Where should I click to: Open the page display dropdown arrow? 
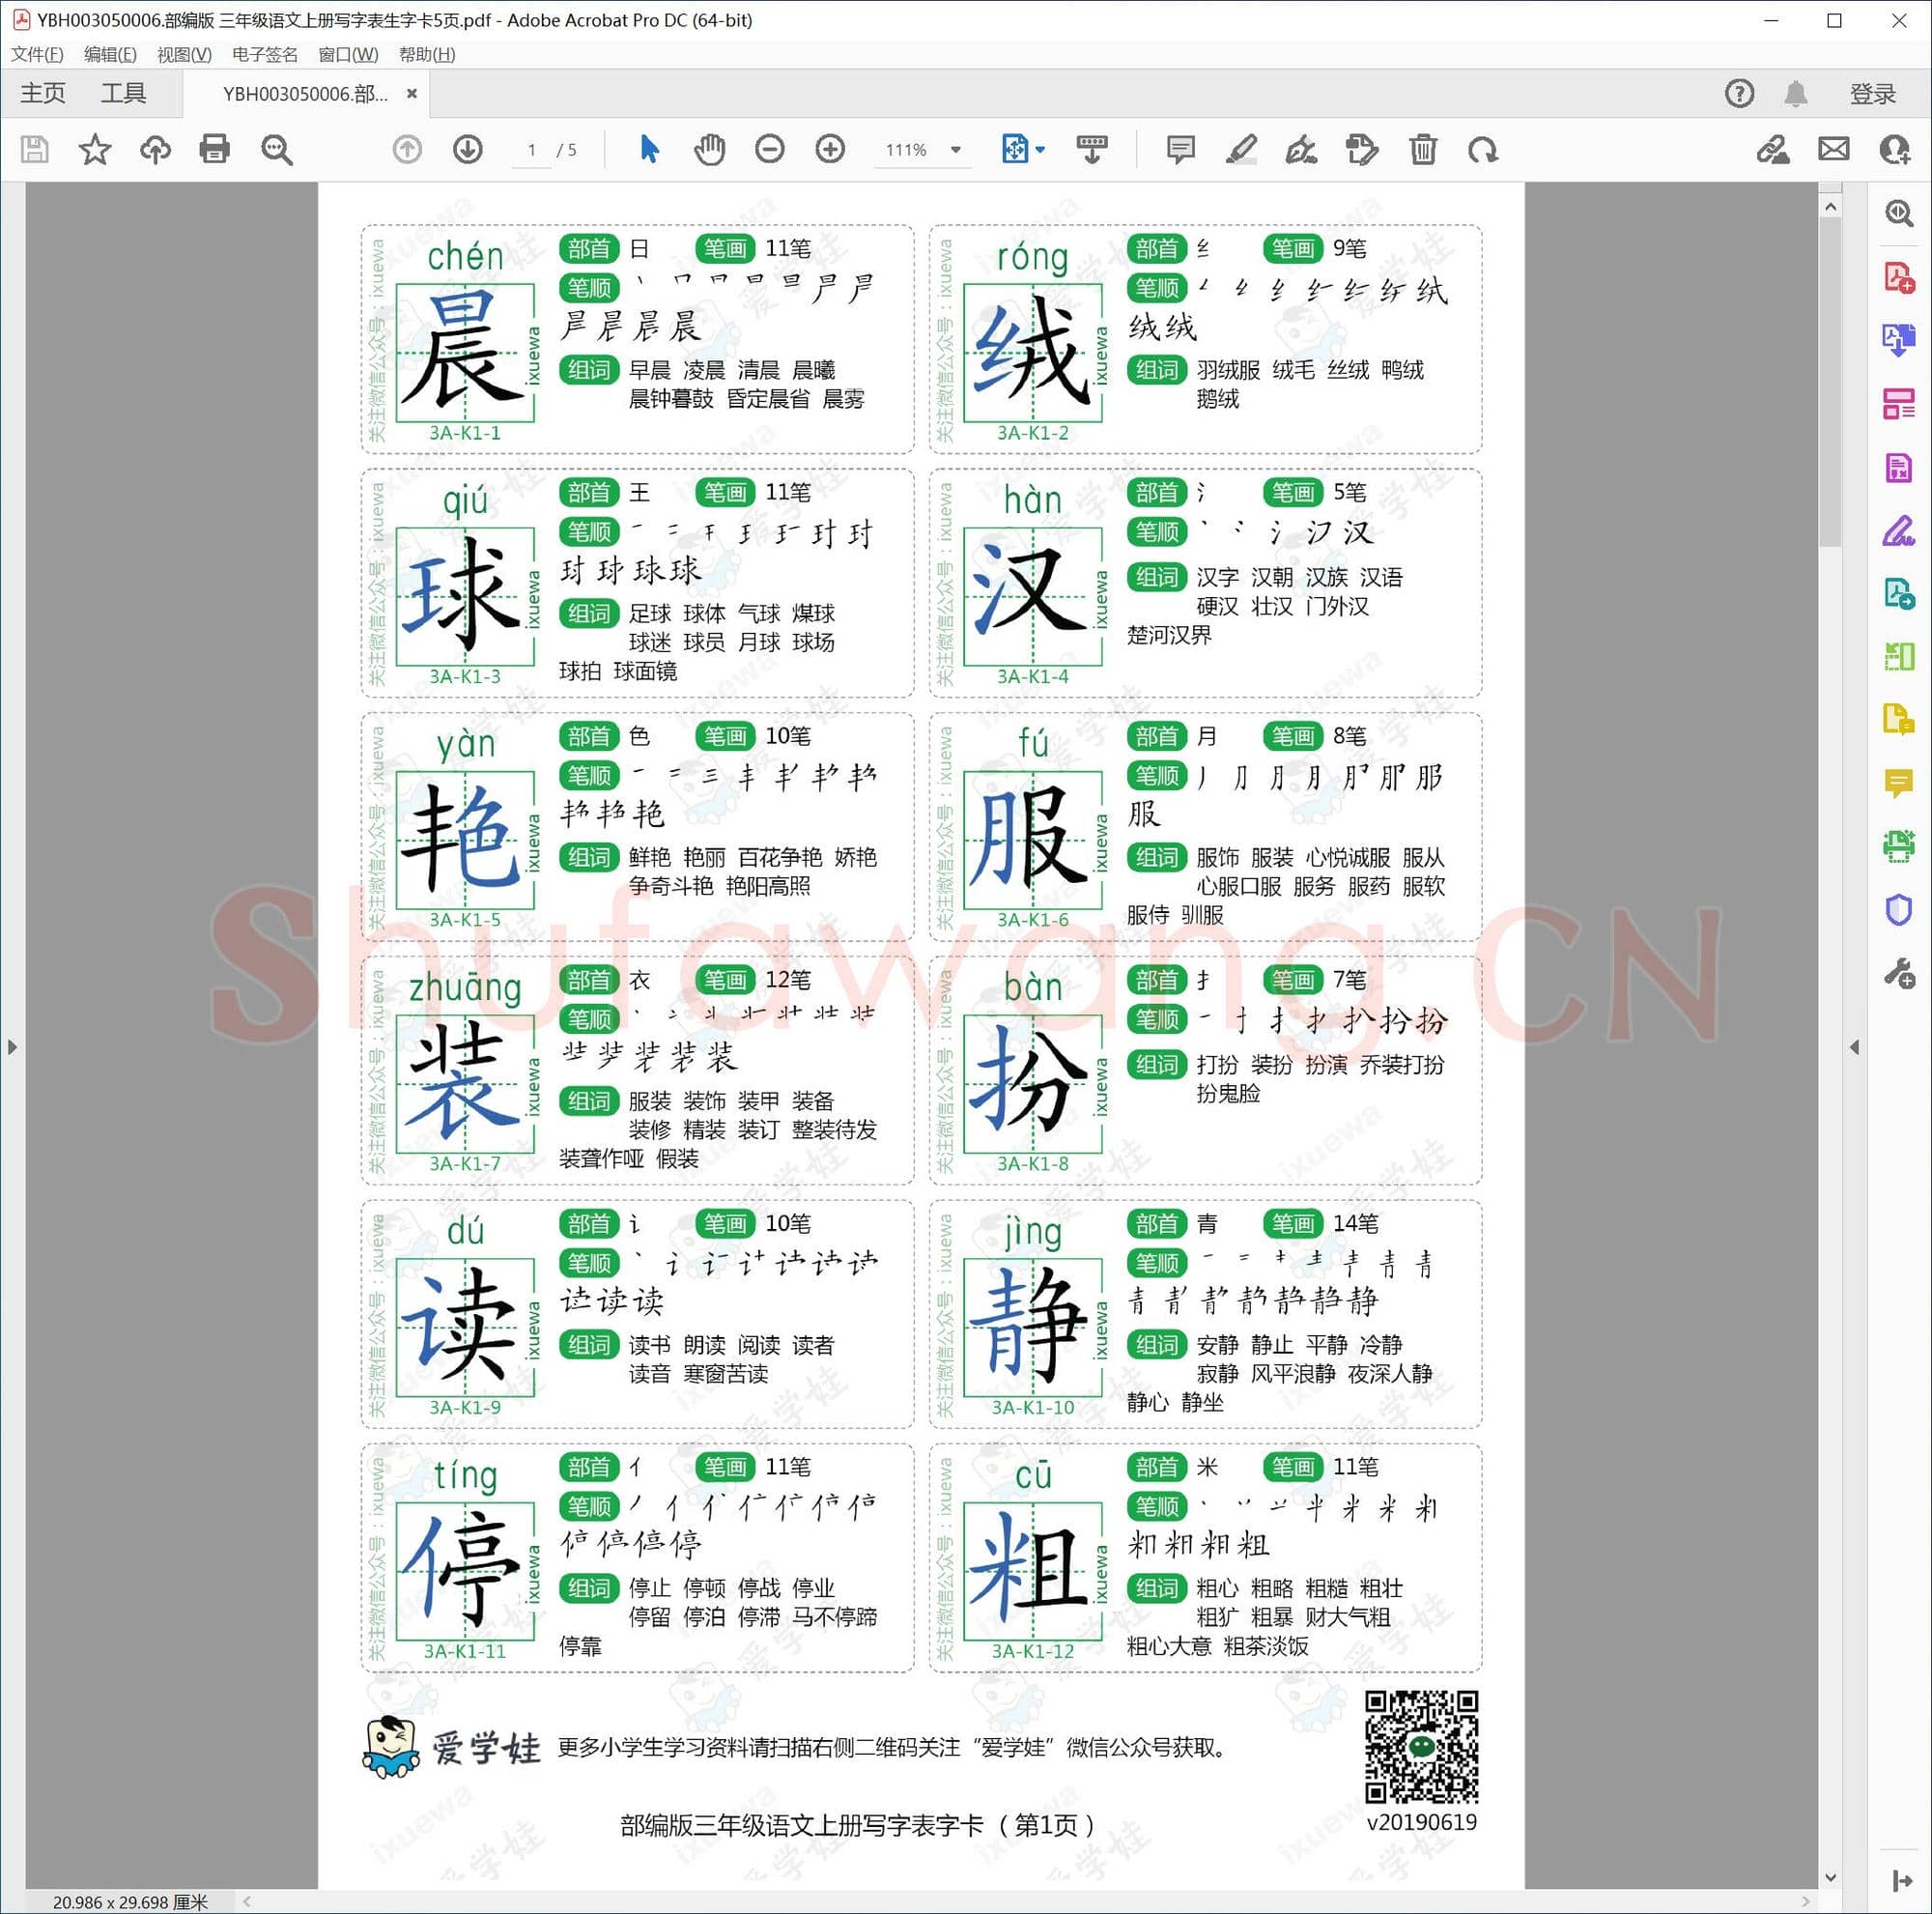click(x=1040, y=150)
